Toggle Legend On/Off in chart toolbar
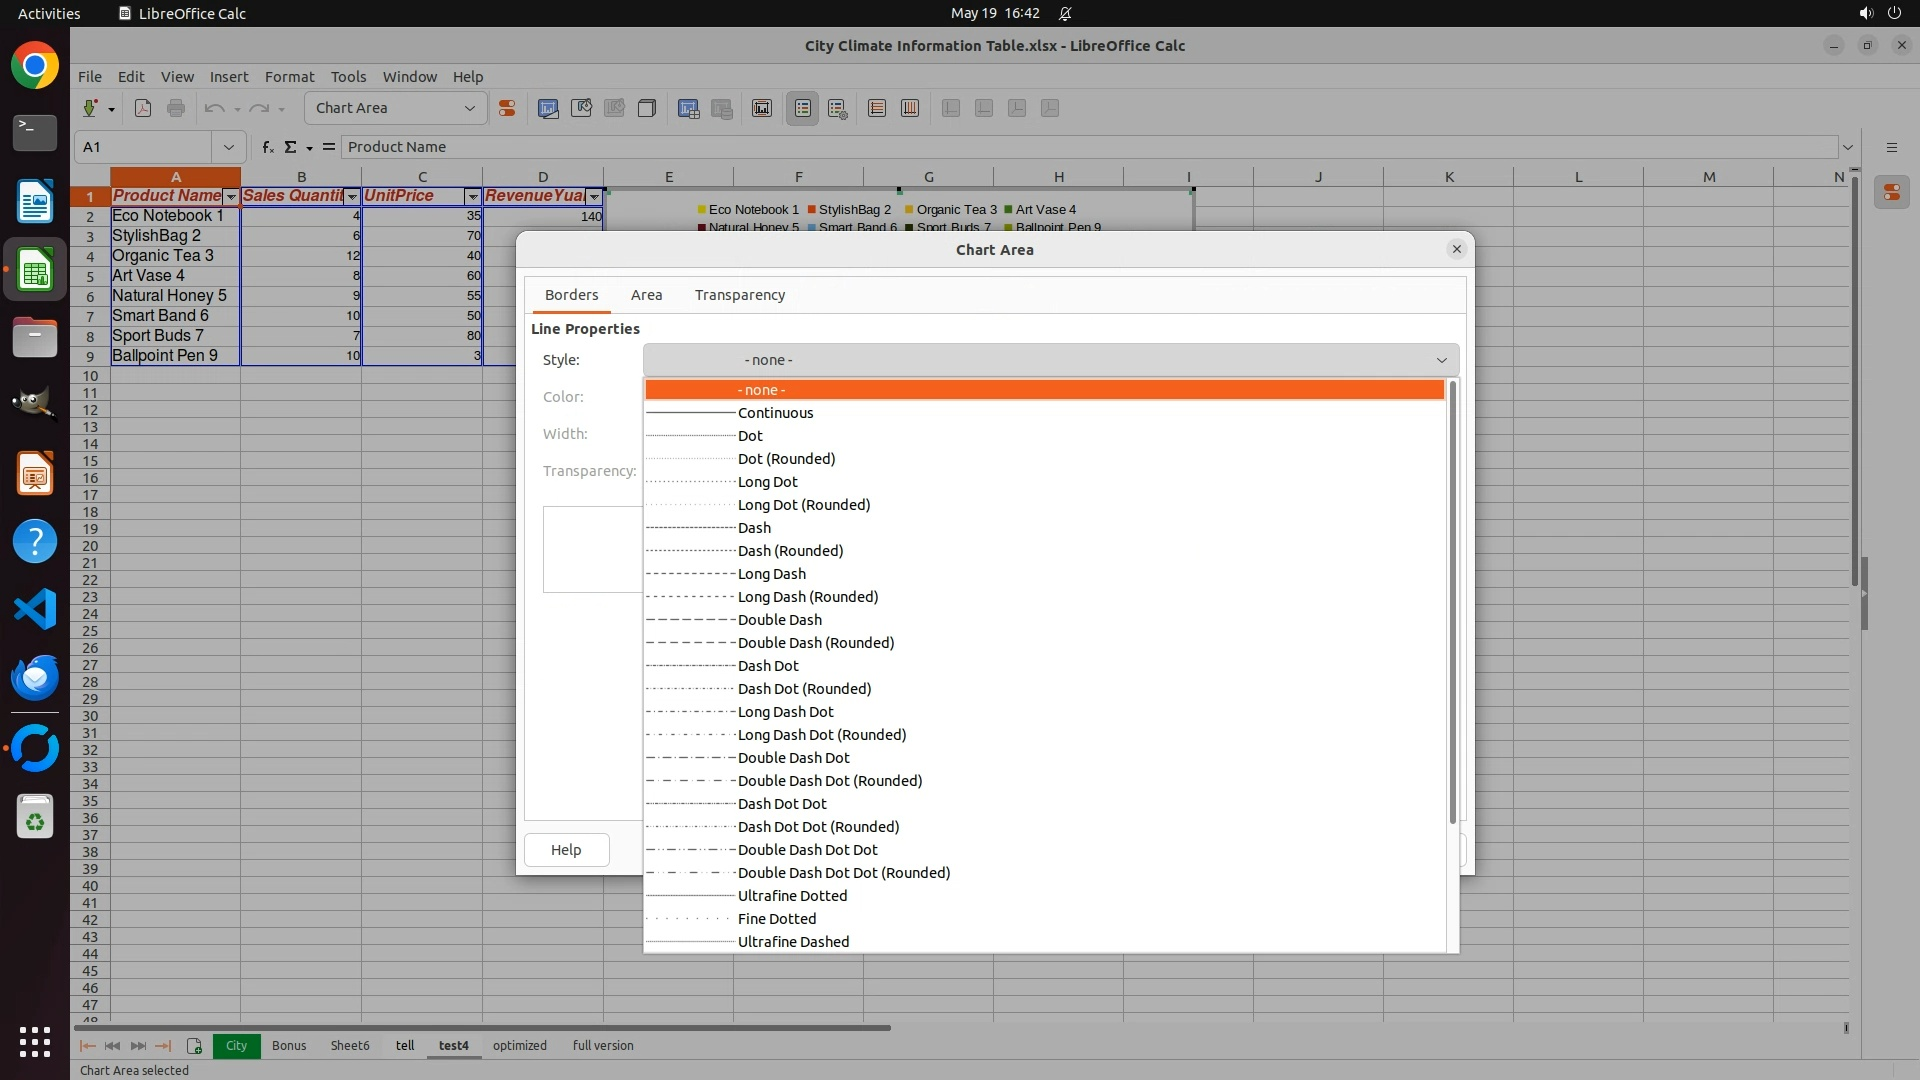 pos(803,108)
